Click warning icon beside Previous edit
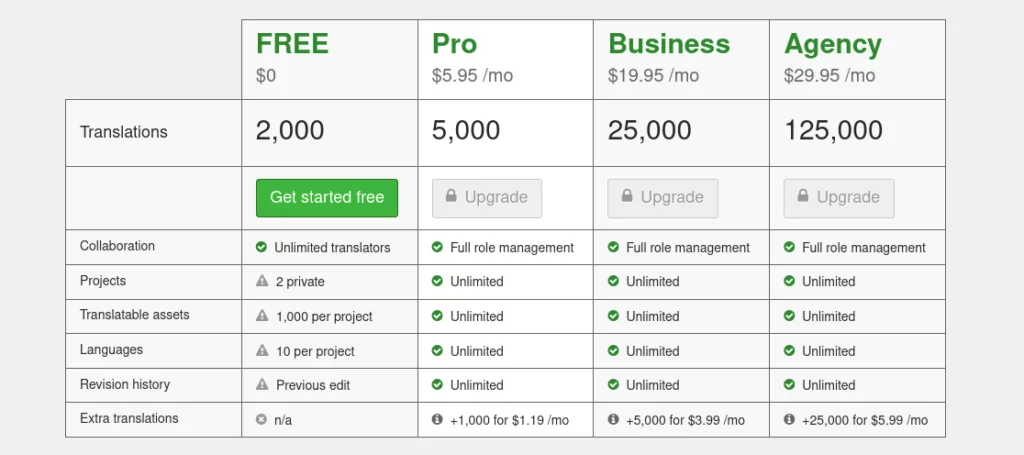Viewport: 1024px width, 455px height. pos(262,384)
